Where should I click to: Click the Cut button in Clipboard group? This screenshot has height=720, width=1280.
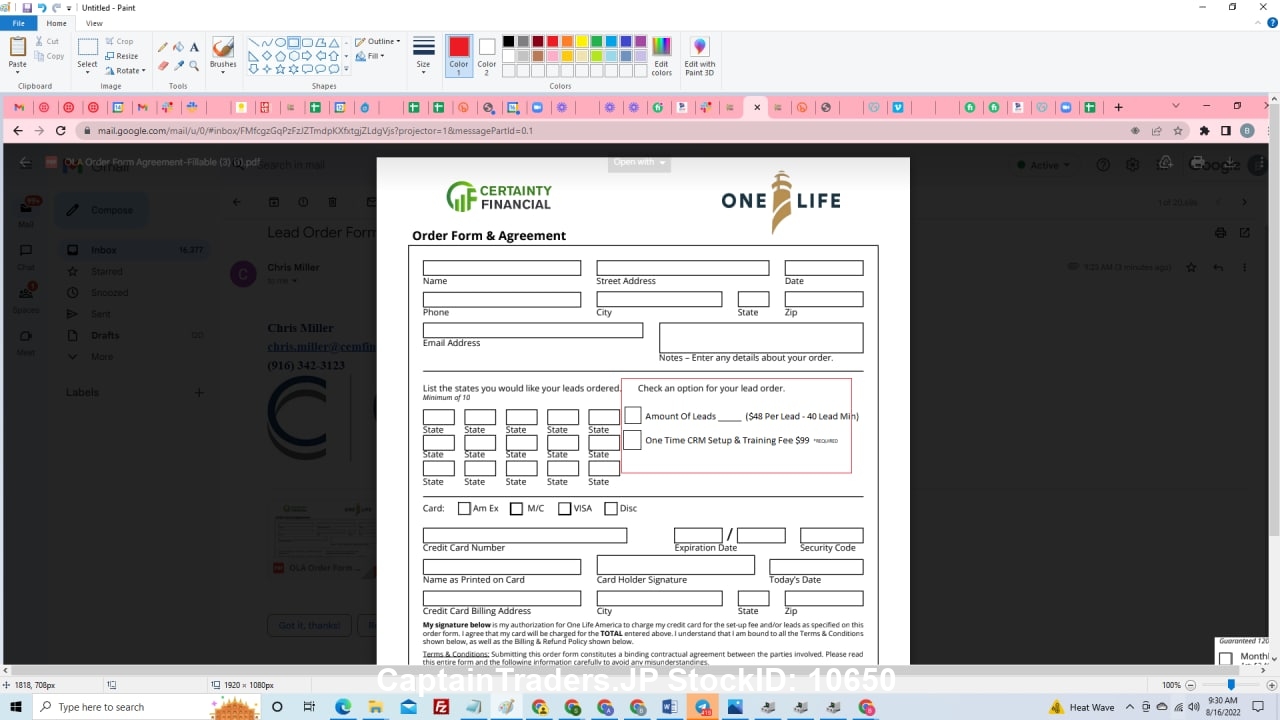(x=48, y=41)
